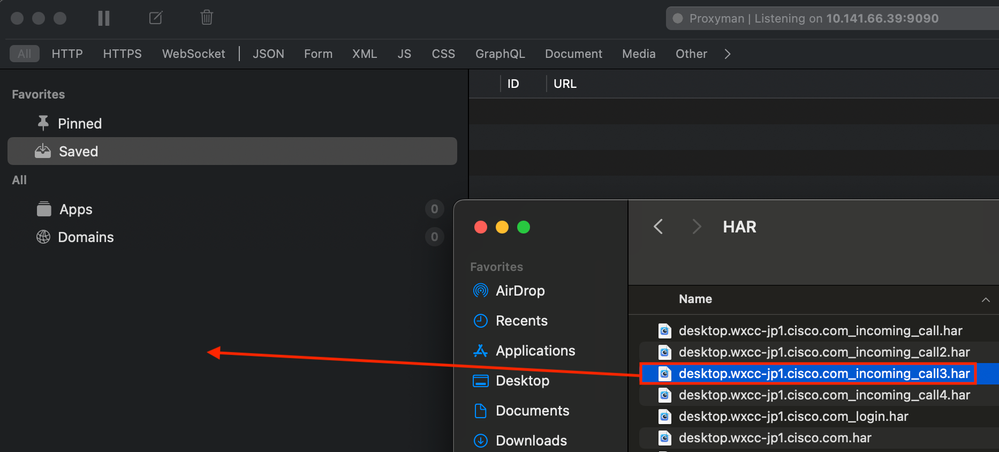Image resolution: width=999 pixels, height=452 pixels.
Task: Click the stack icon next to Apps
Action: tap(43, 209)
